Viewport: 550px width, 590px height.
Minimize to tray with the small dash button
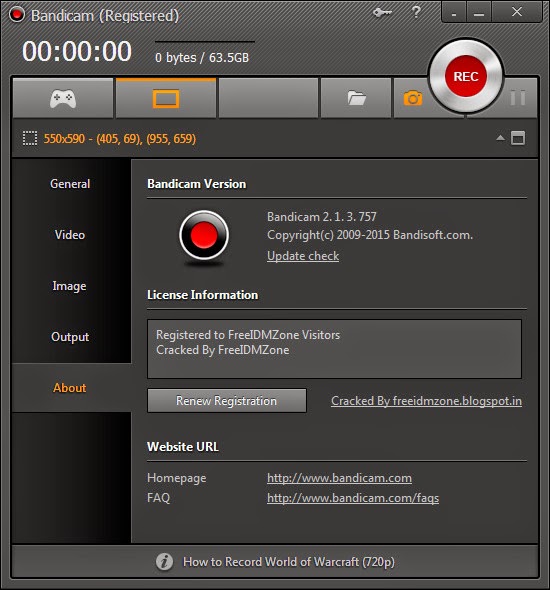click(x=454, y=13)
